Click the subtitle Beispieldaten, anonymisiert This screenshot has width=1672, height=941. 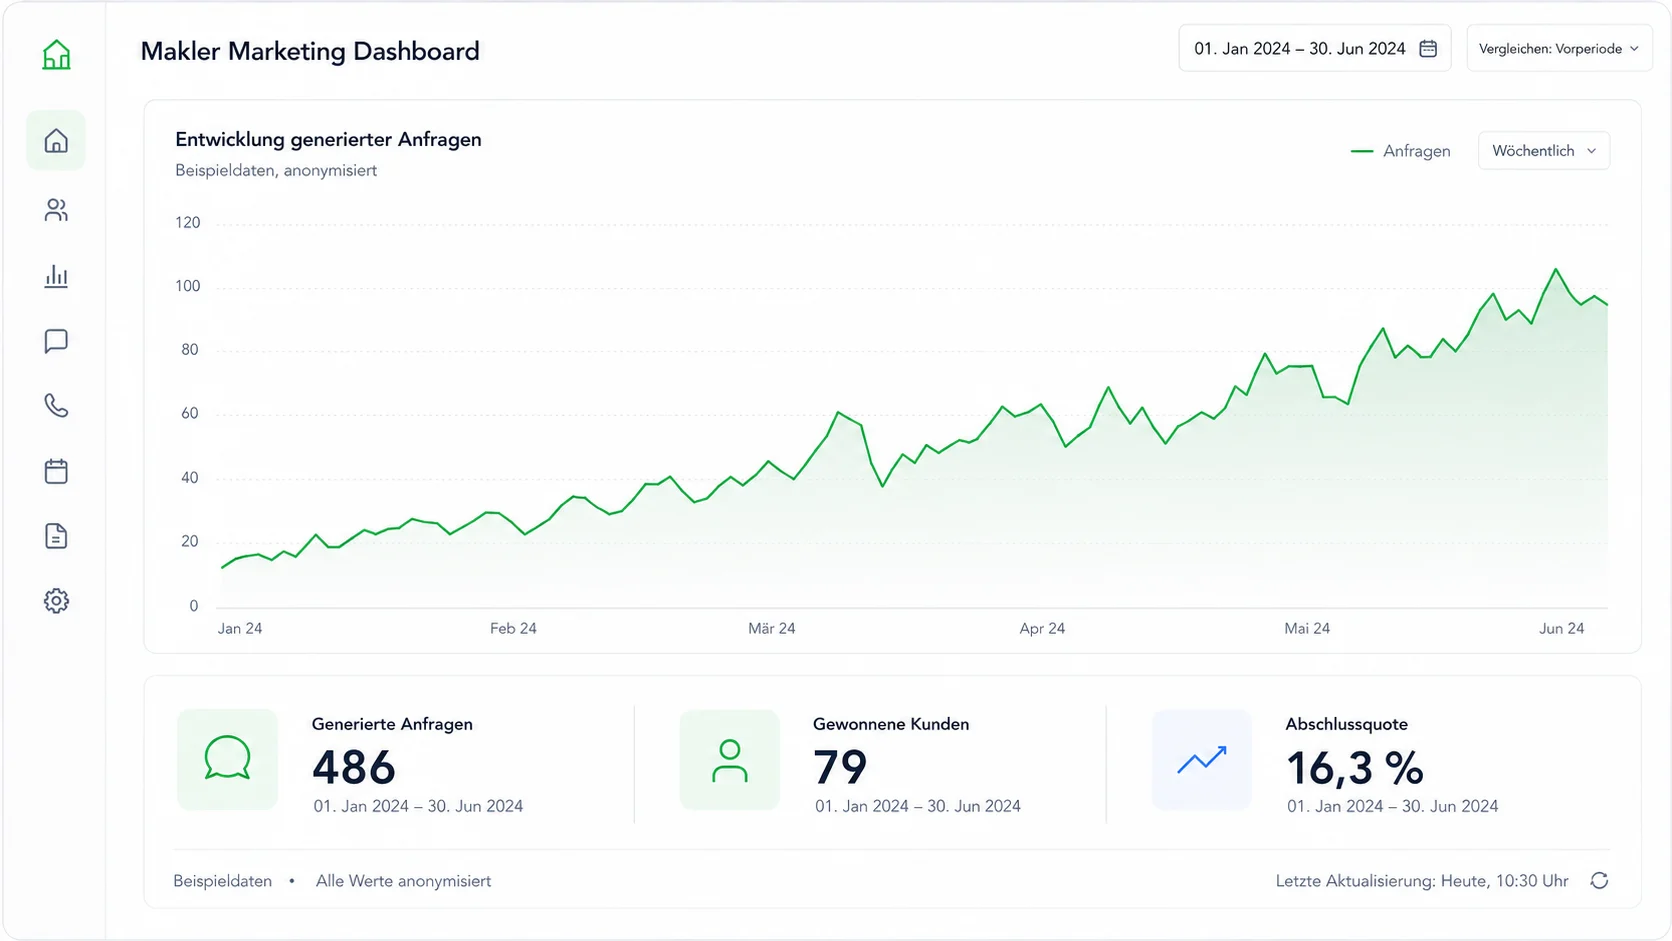tap(276, 170)
